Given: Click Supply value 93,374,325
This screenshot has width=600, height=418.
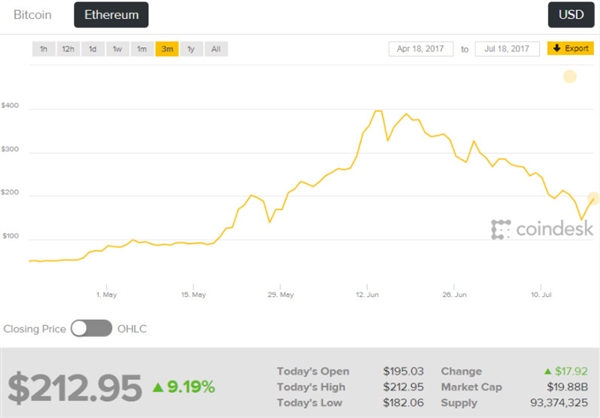Looking at the screenshot, I should 559,403.
